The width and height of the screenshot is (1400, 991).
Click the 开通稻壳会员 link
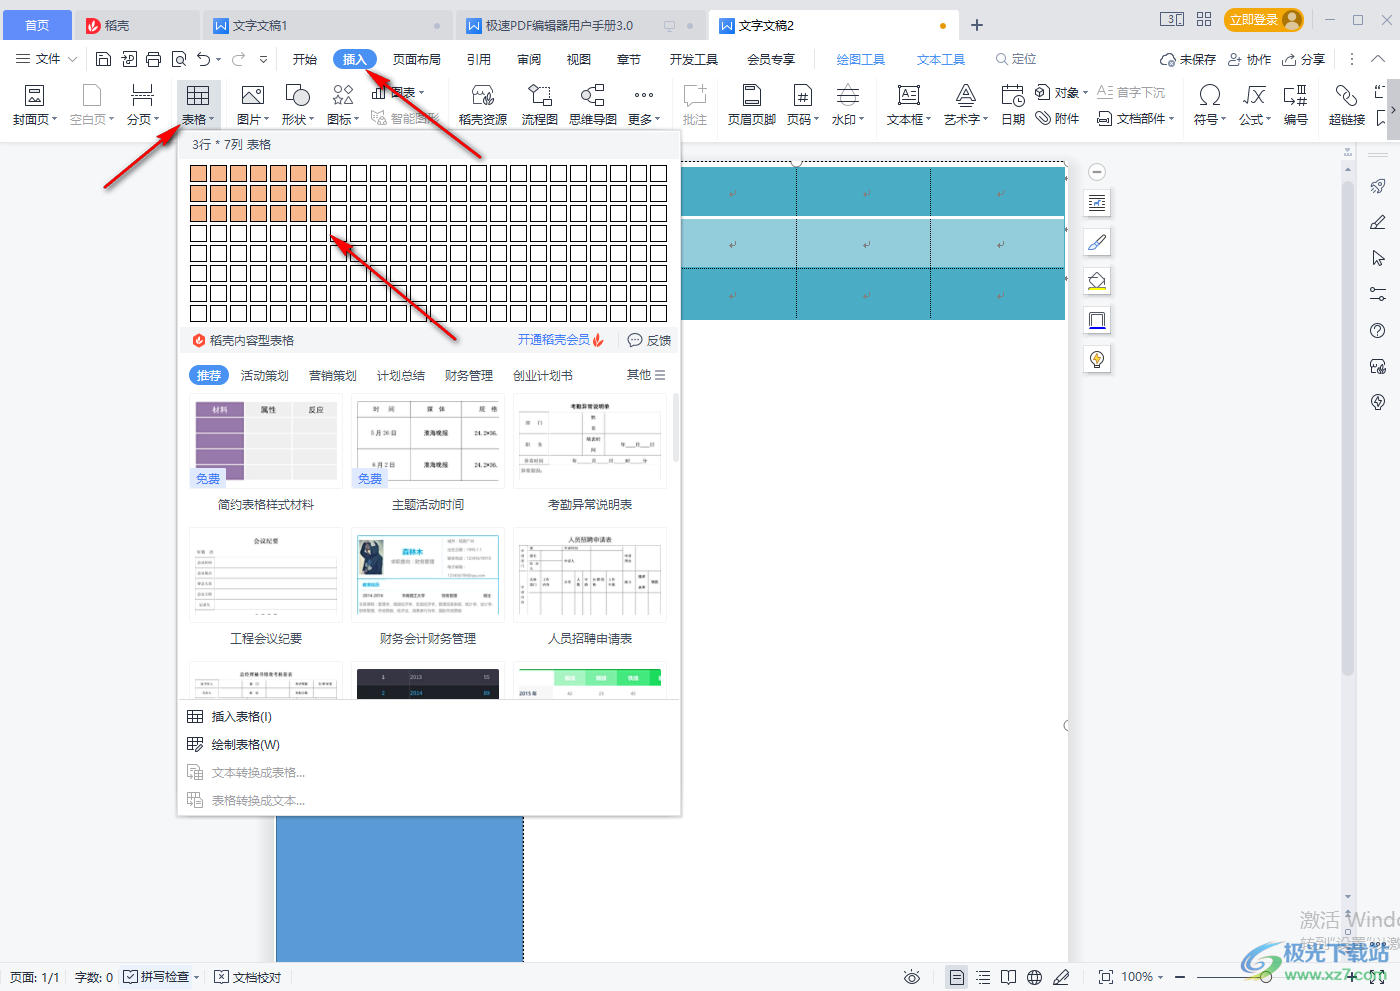(x=560, y=340)
